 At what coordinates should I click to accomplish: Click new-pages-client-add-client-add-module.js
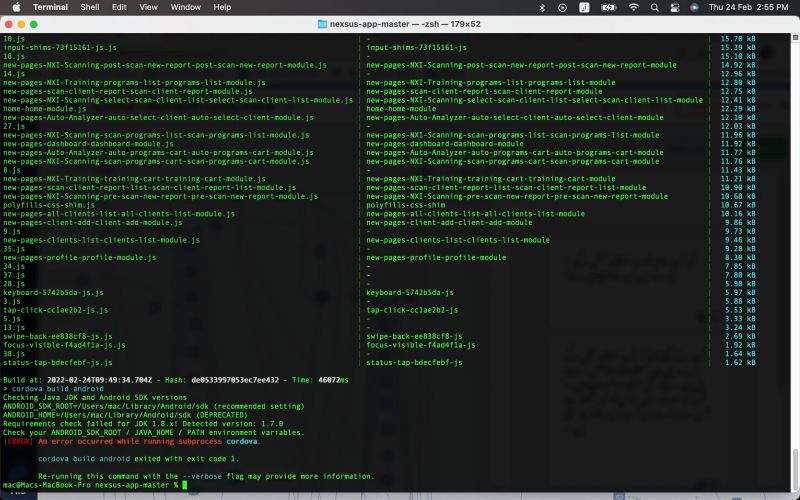(x=92, y=222)
